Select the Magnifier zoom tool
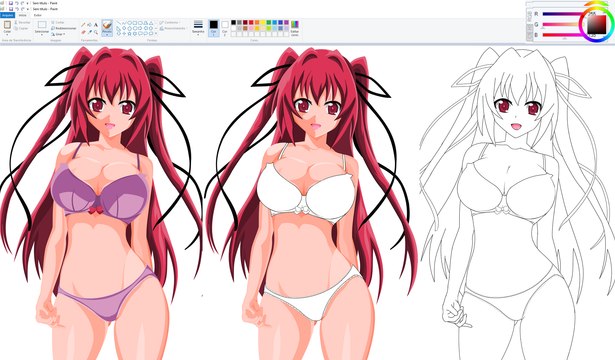This screenshot has height=360, width=615. tap(96, 32)
